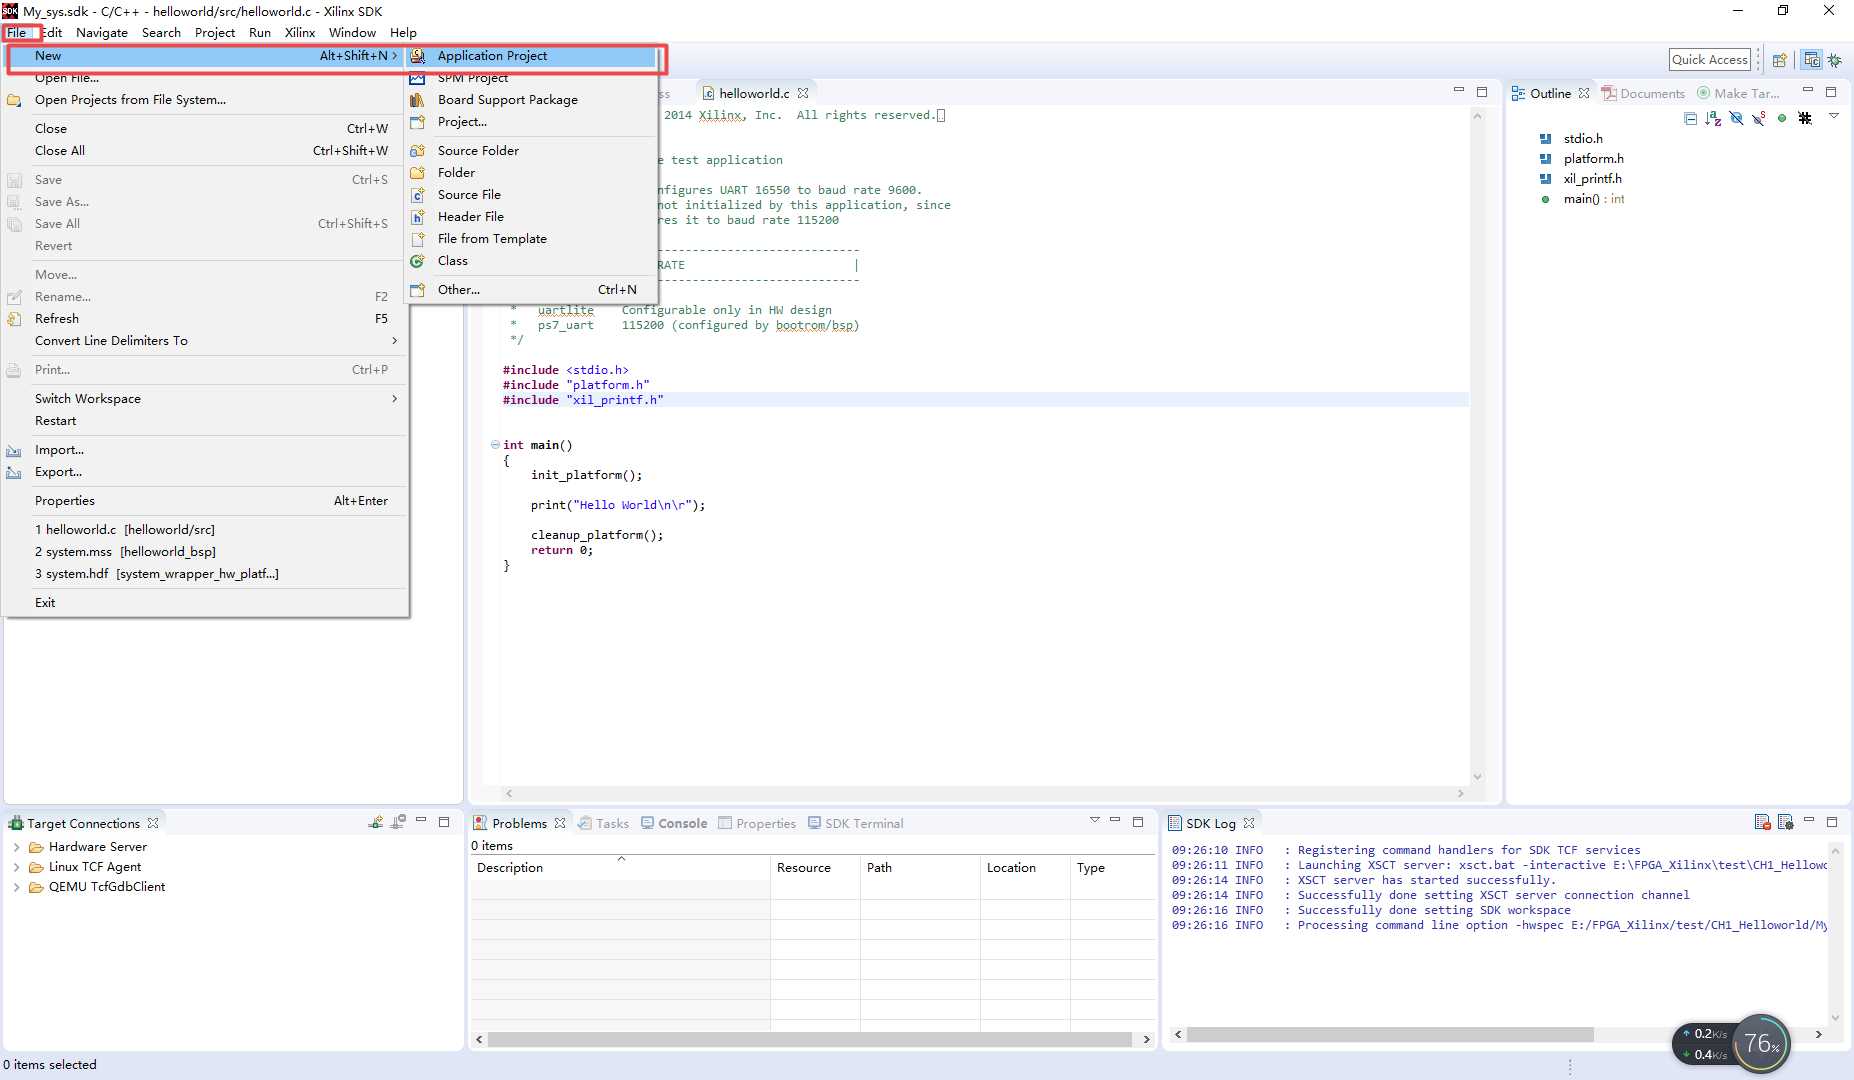Click Collapse All icon in Outline
Image resolution: width=1854 pixels, height=1080 pixels.
tap(1690, 118)
